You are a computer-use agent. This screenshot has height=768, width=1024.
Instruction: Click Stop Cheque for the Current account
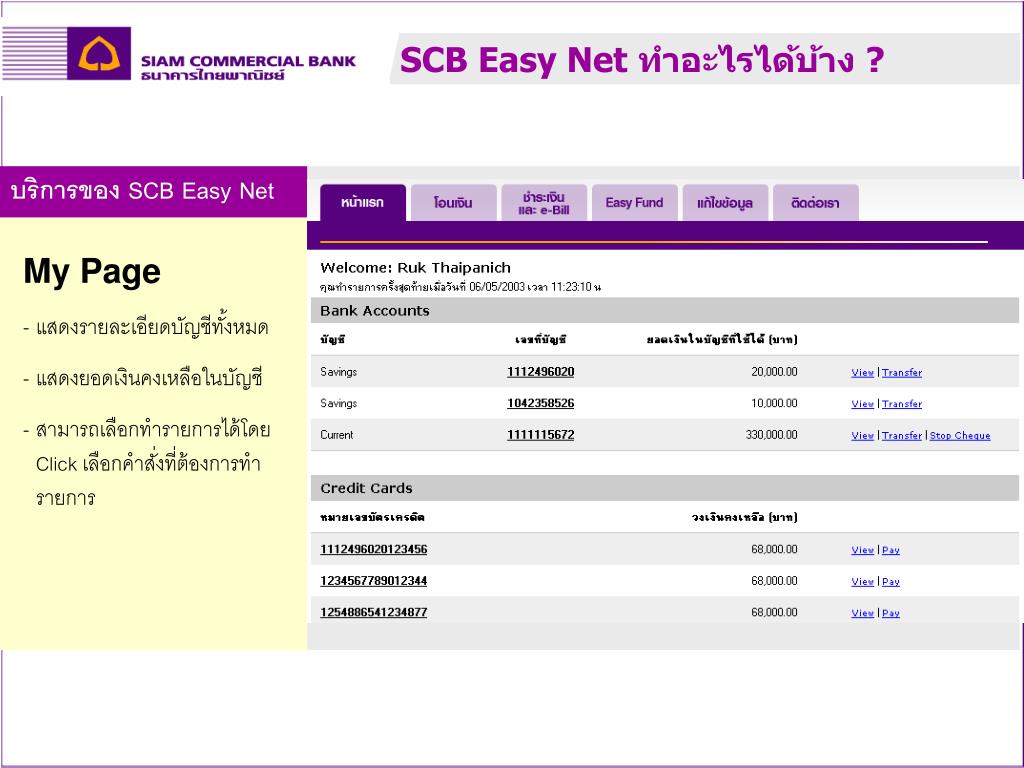(x=960, y=435)
